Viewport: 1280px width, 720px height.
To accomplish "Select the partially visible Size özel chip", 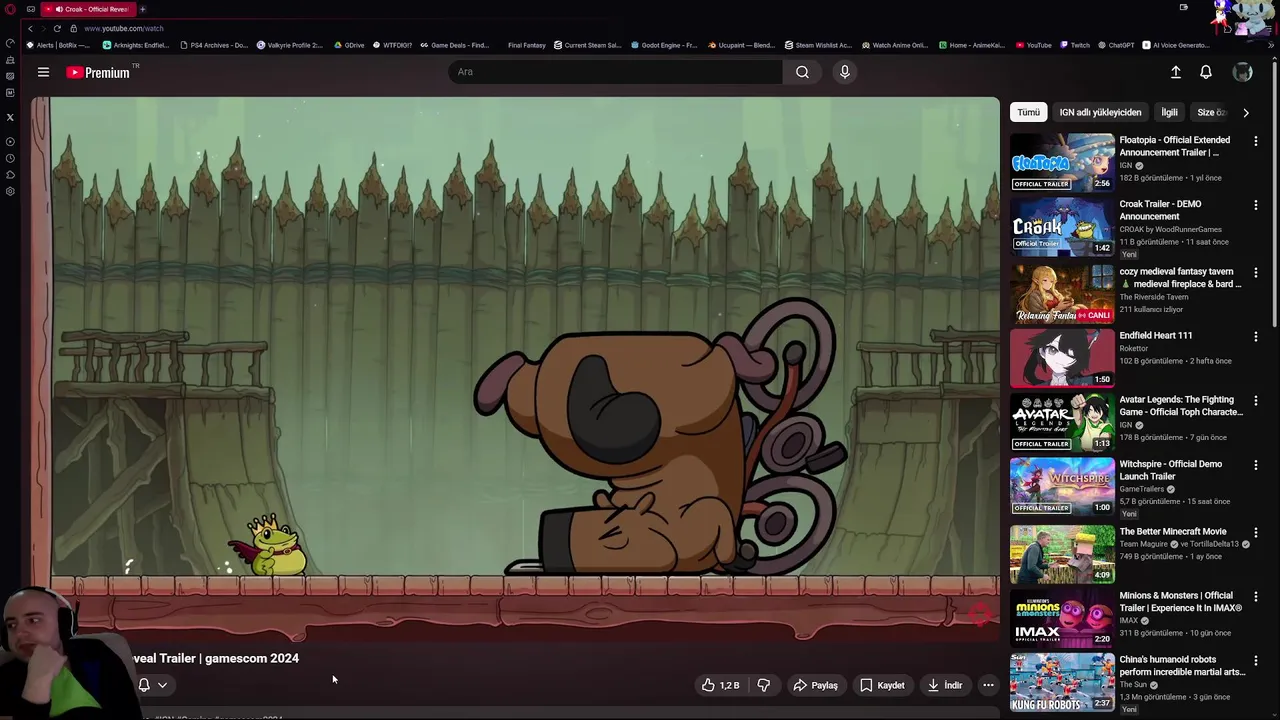I will coord(1211,112).
